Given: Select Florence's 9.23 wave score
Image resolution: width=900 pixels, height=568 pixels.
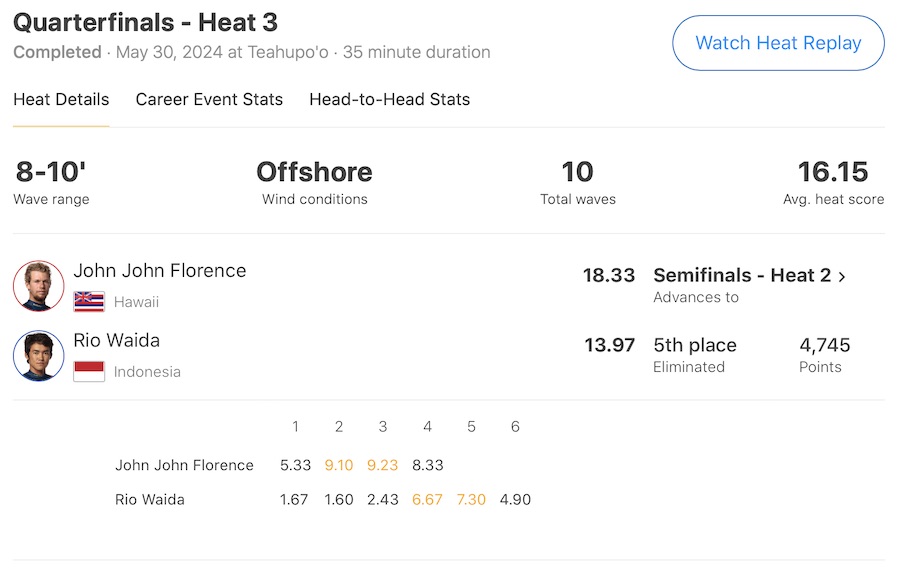Looking at the screenshot, I should [383, 465].
